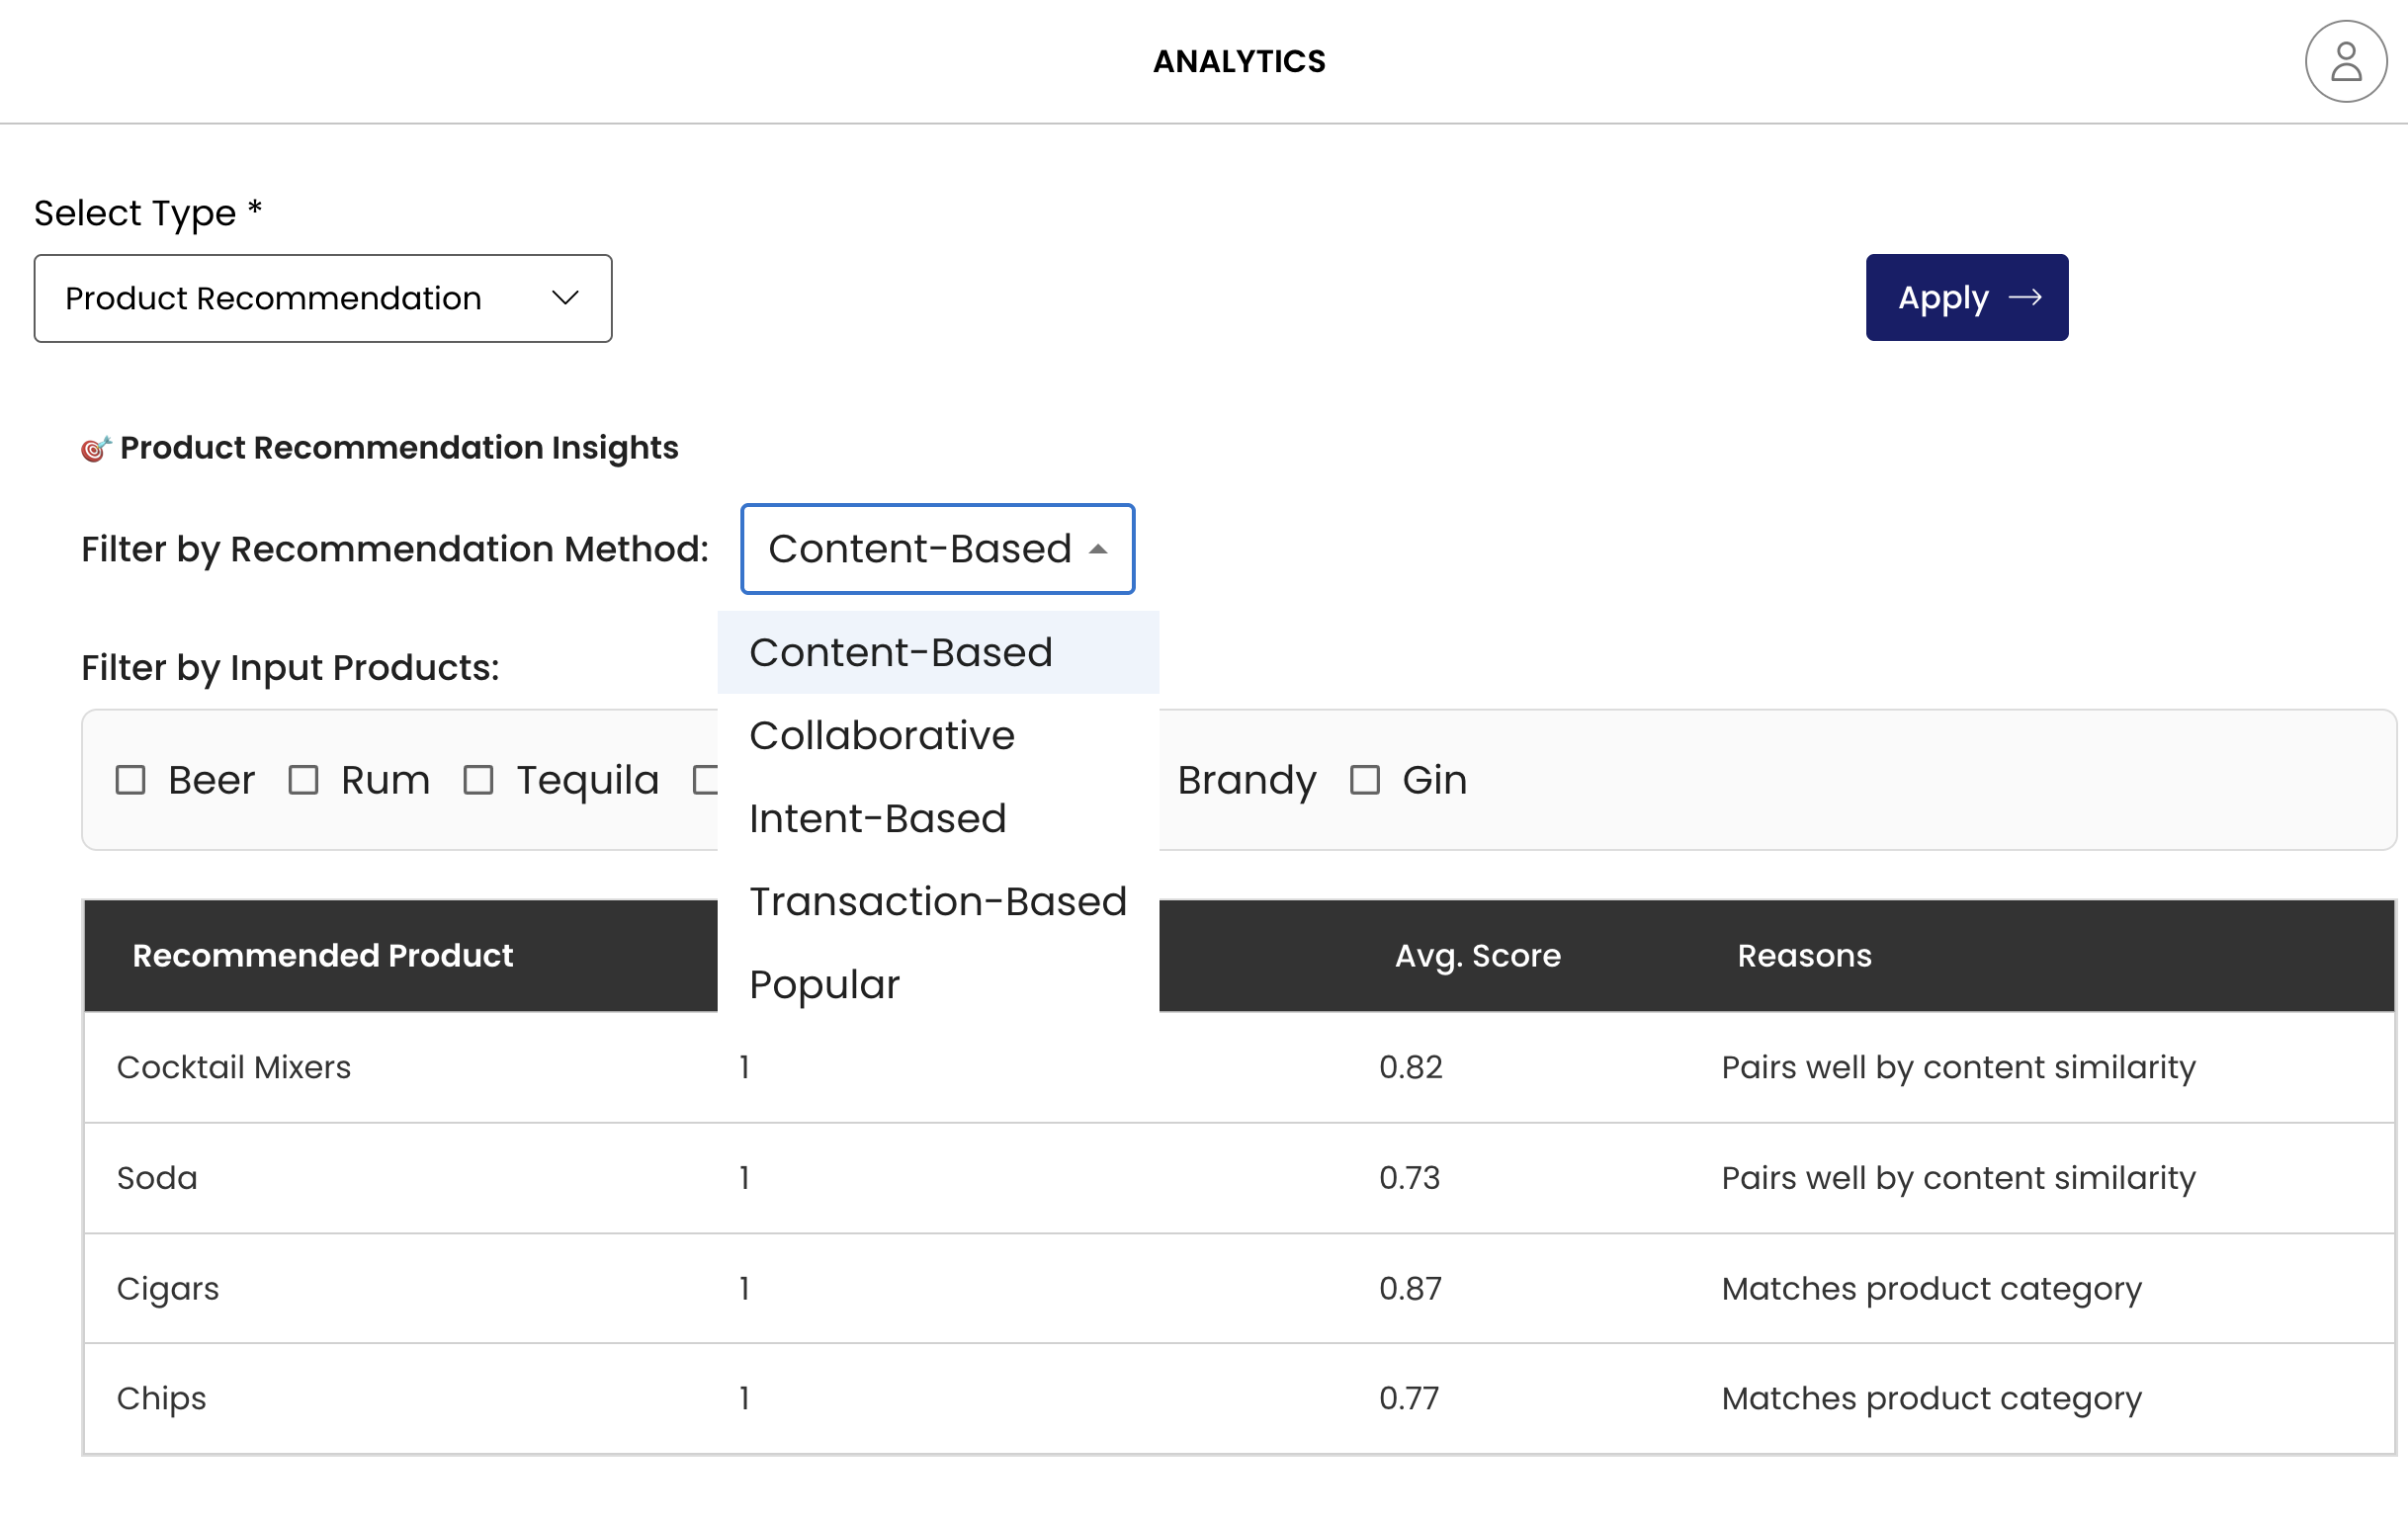Click the Avg. Score column header
The width and height of the screenshot is (2408, 1522).
(1477, 955)
